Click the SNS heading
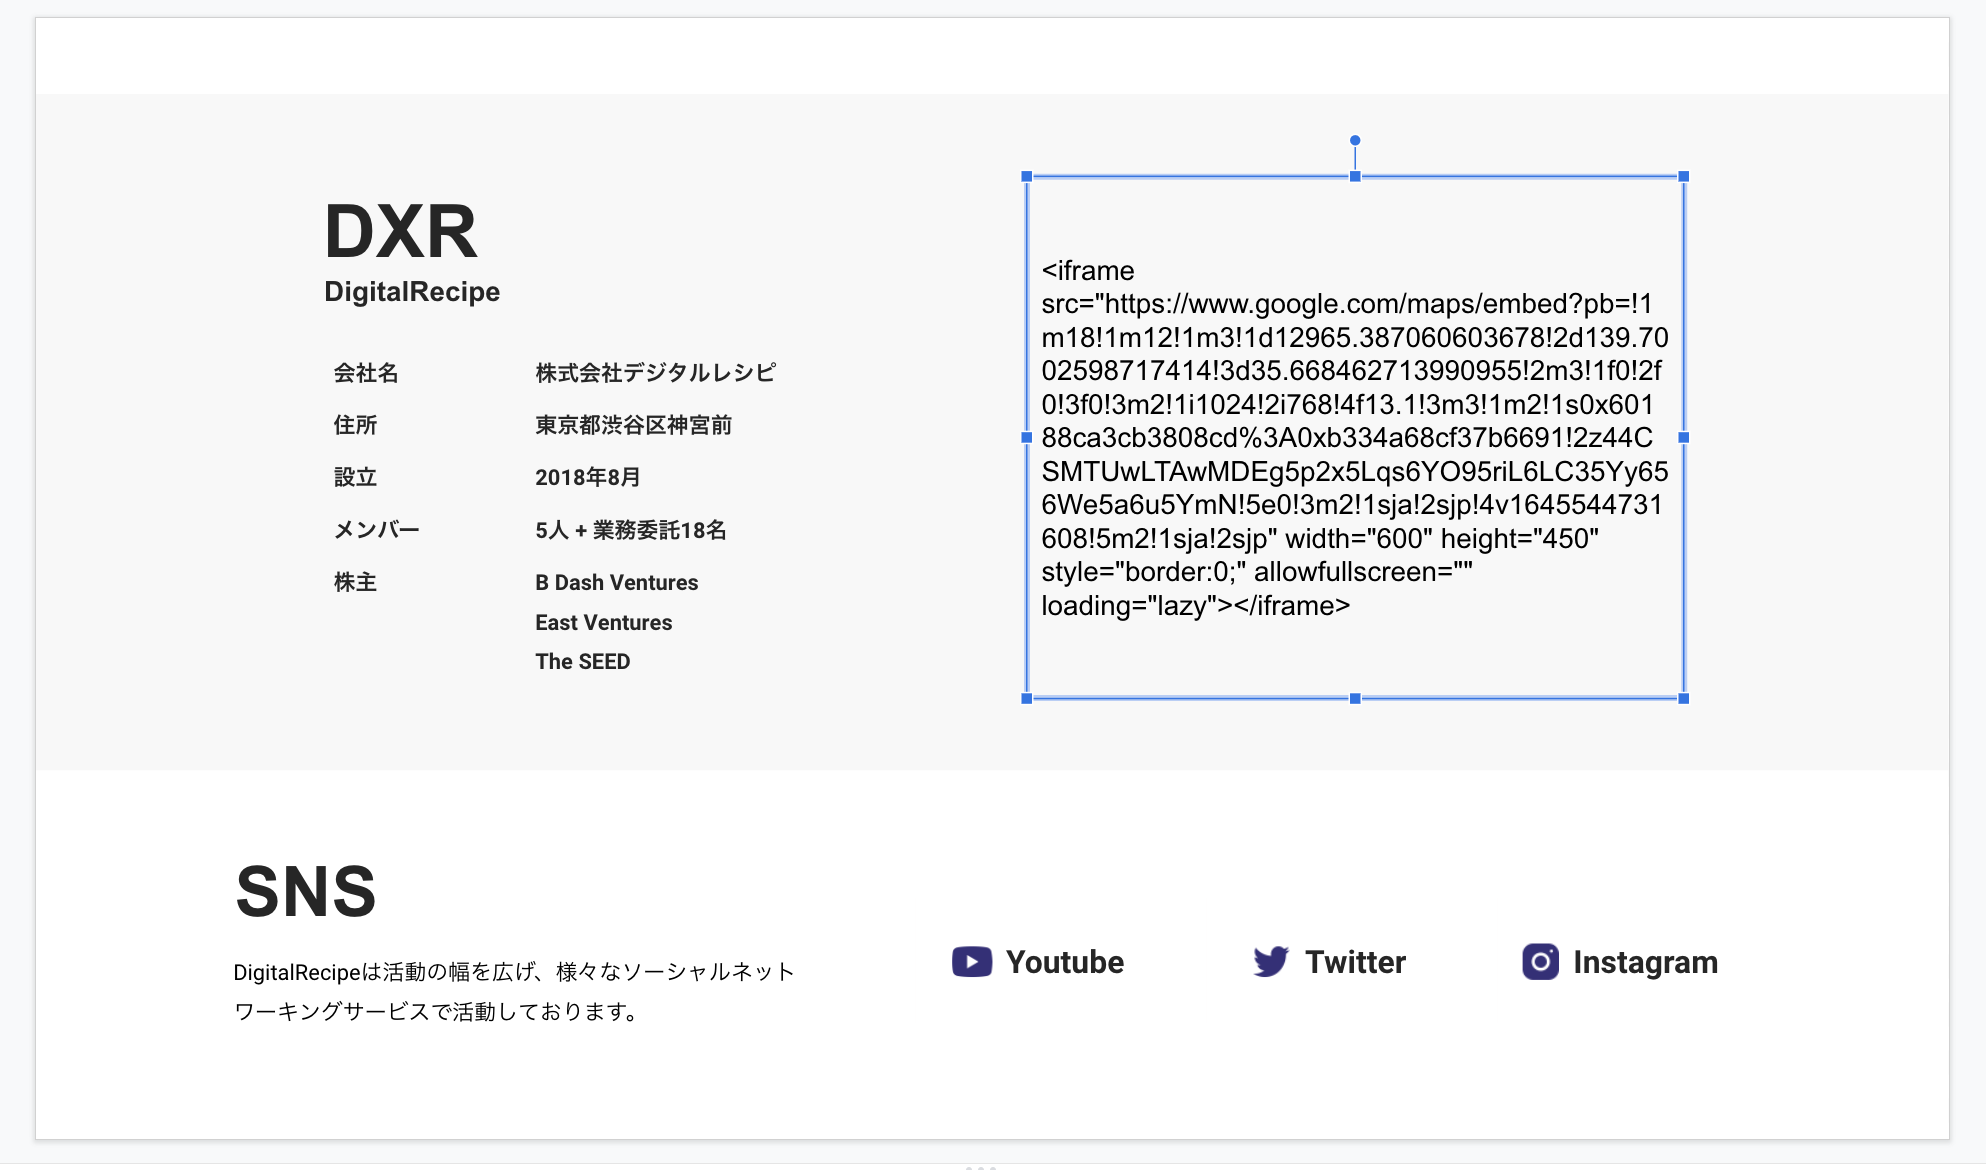Screen dimensions: 1986x1170 coord(306,891)
